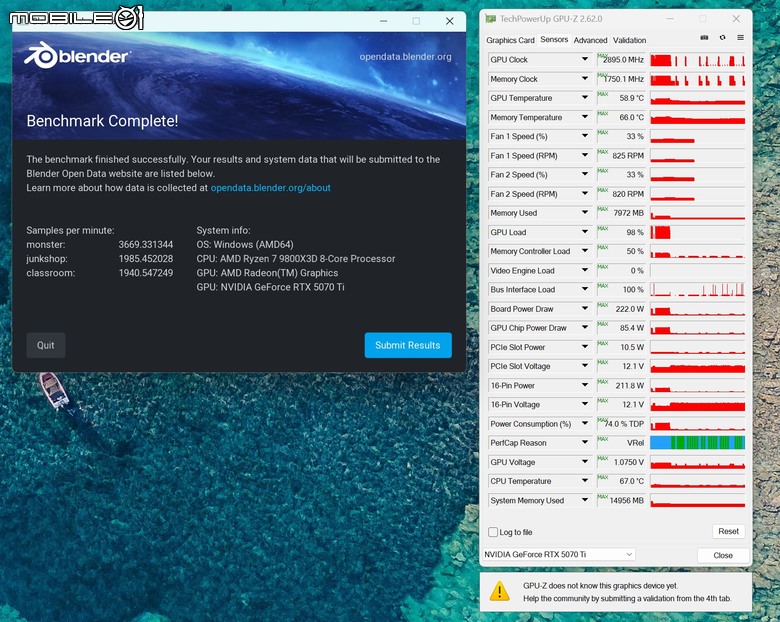
Task: Click classroom score 1940.547249
Action: [146, 273]
